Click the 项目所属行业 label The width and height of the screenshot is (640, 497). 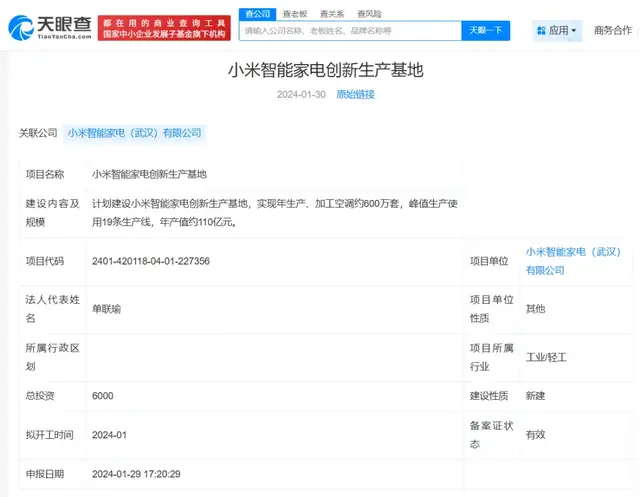(x=491, y=357)
